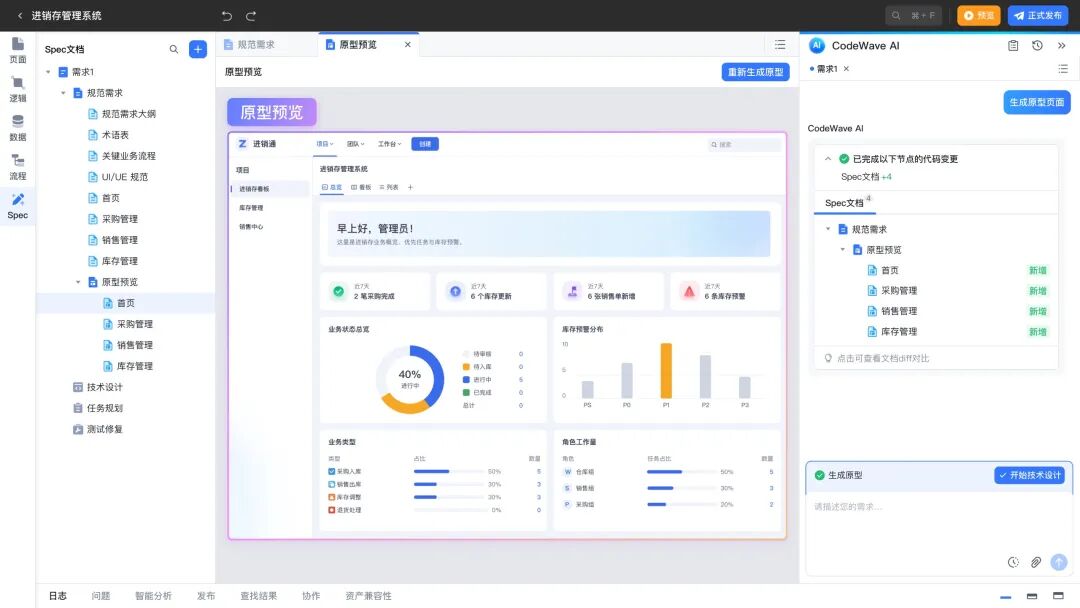Screen dimensions: 1080x608
Task: Click the 开始技术设计 button
Action: (x=1029, y=475)
